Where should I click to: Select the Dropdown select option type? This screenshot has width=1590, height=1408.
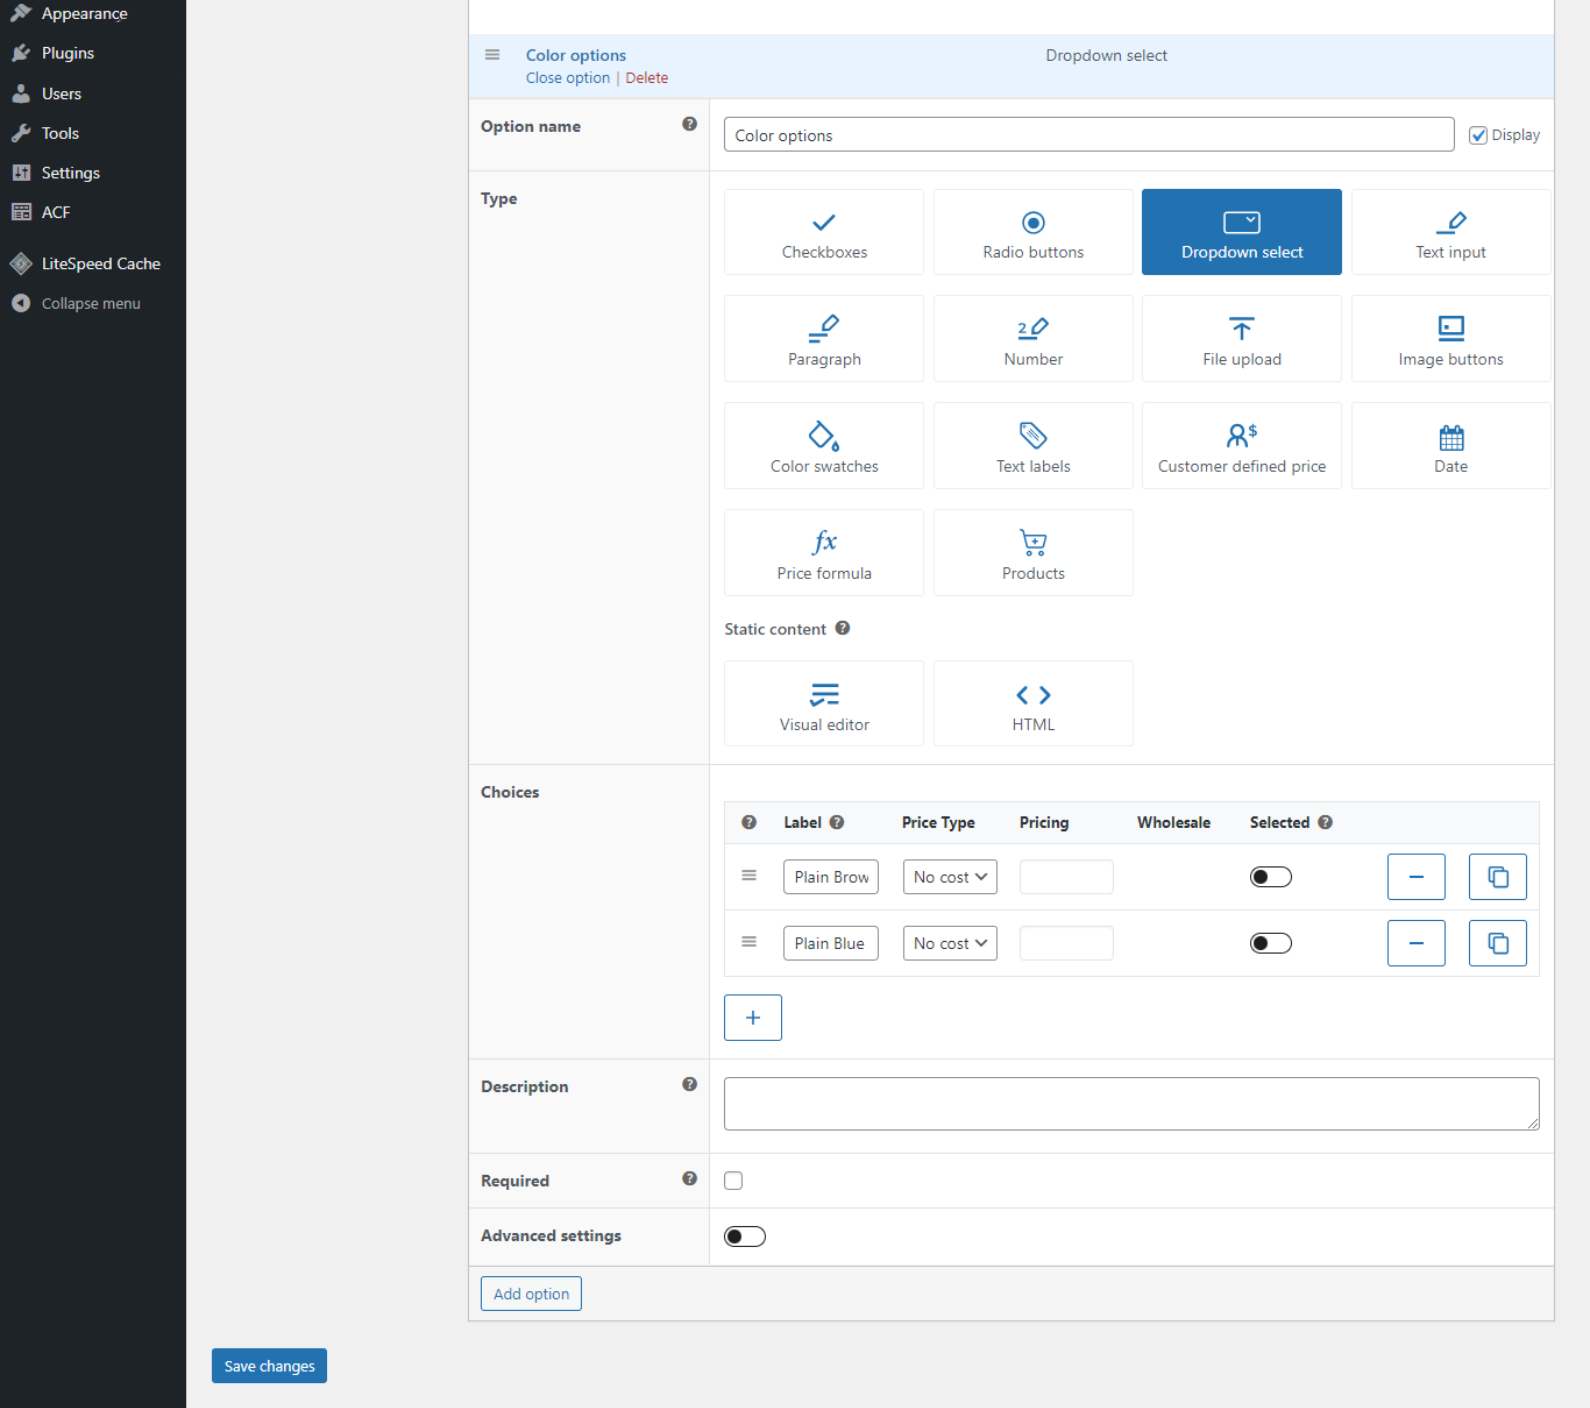coord(1242,232)
